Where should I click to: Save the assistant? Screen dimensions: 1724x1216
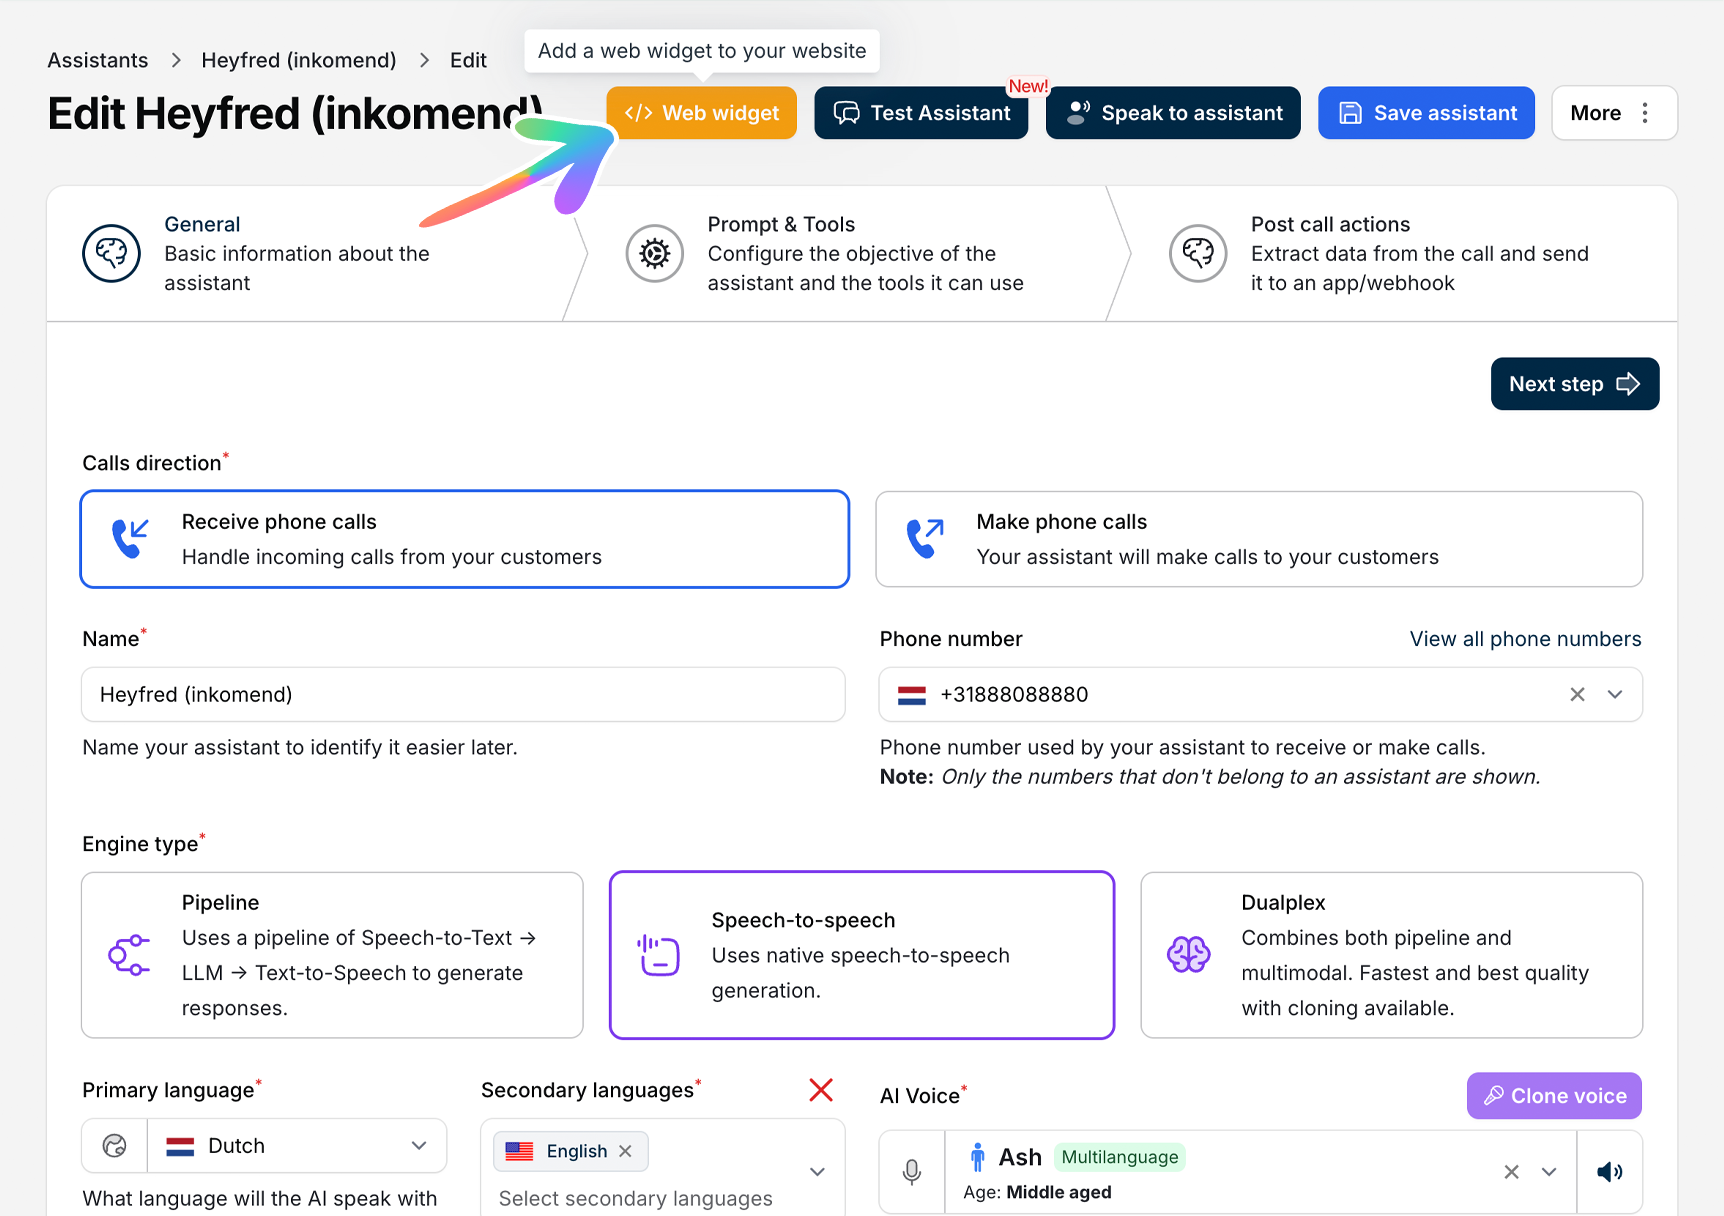(x=1426, y=113)
